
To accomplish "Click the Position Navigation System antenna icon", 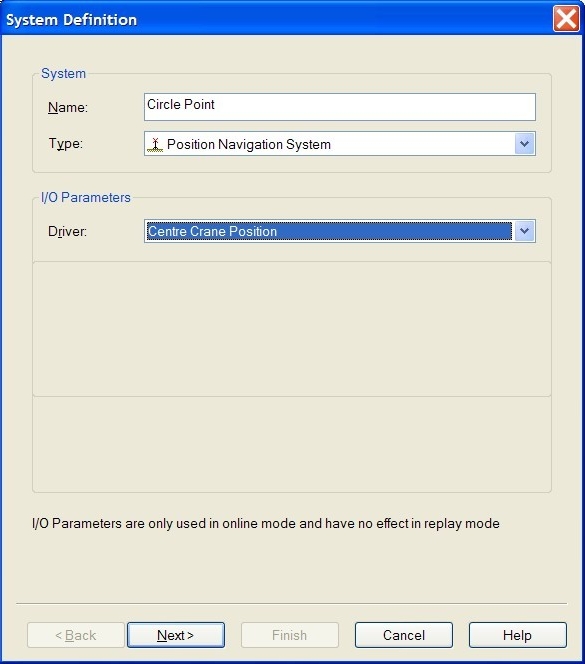I will click(155, 144).
